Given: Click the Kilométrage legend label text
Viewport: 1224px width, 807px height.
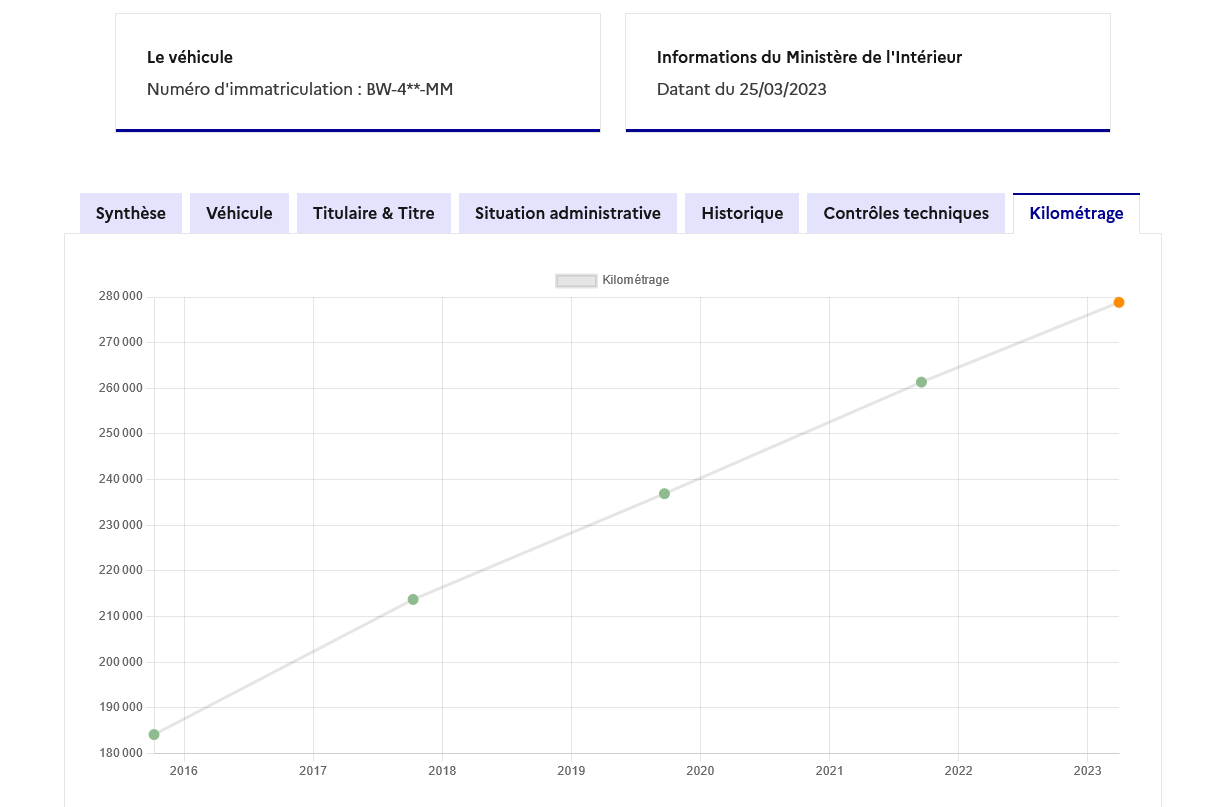Looking at the screenshot, I should coord(636,280).
